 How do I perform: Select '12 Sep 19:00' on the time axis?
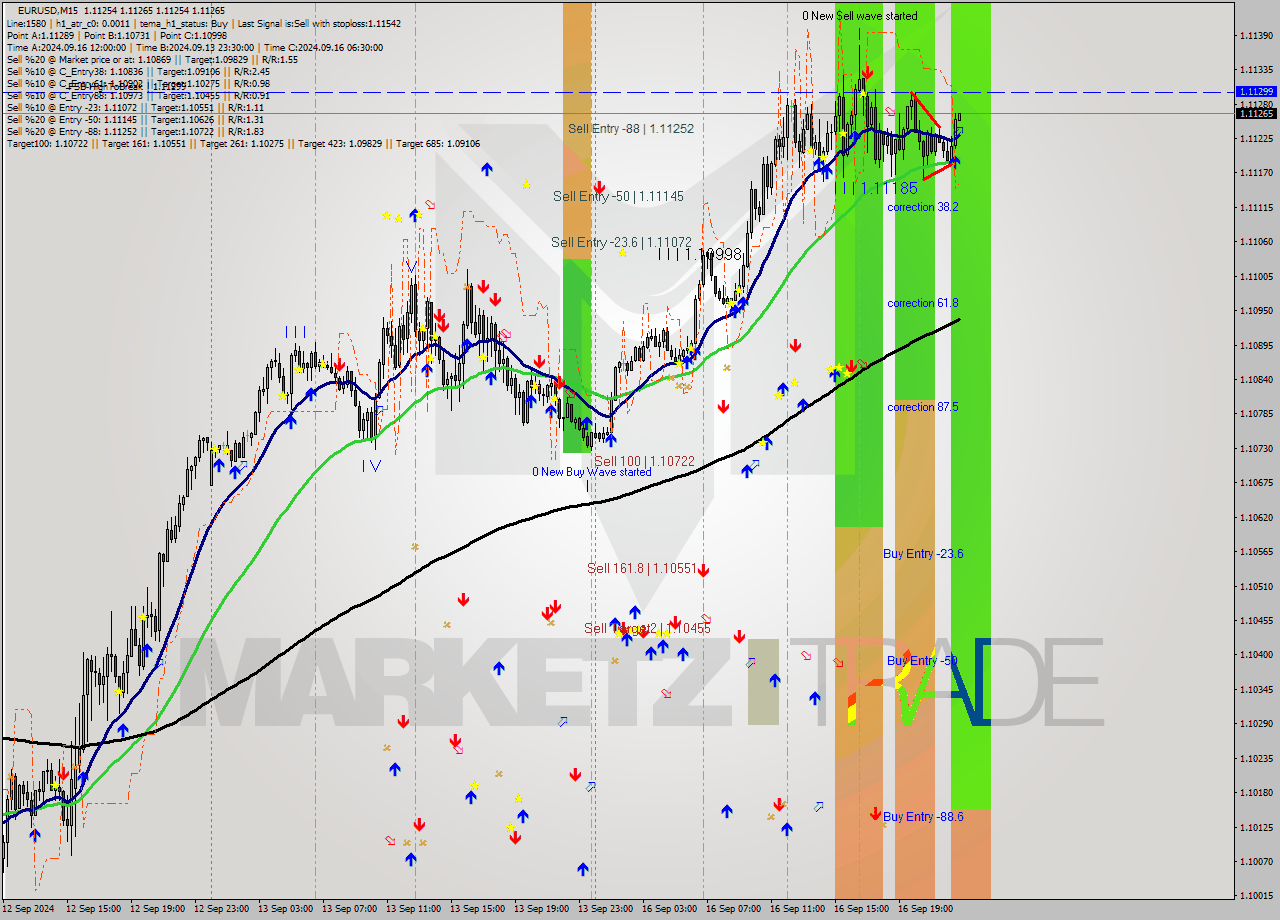point(157,909)
